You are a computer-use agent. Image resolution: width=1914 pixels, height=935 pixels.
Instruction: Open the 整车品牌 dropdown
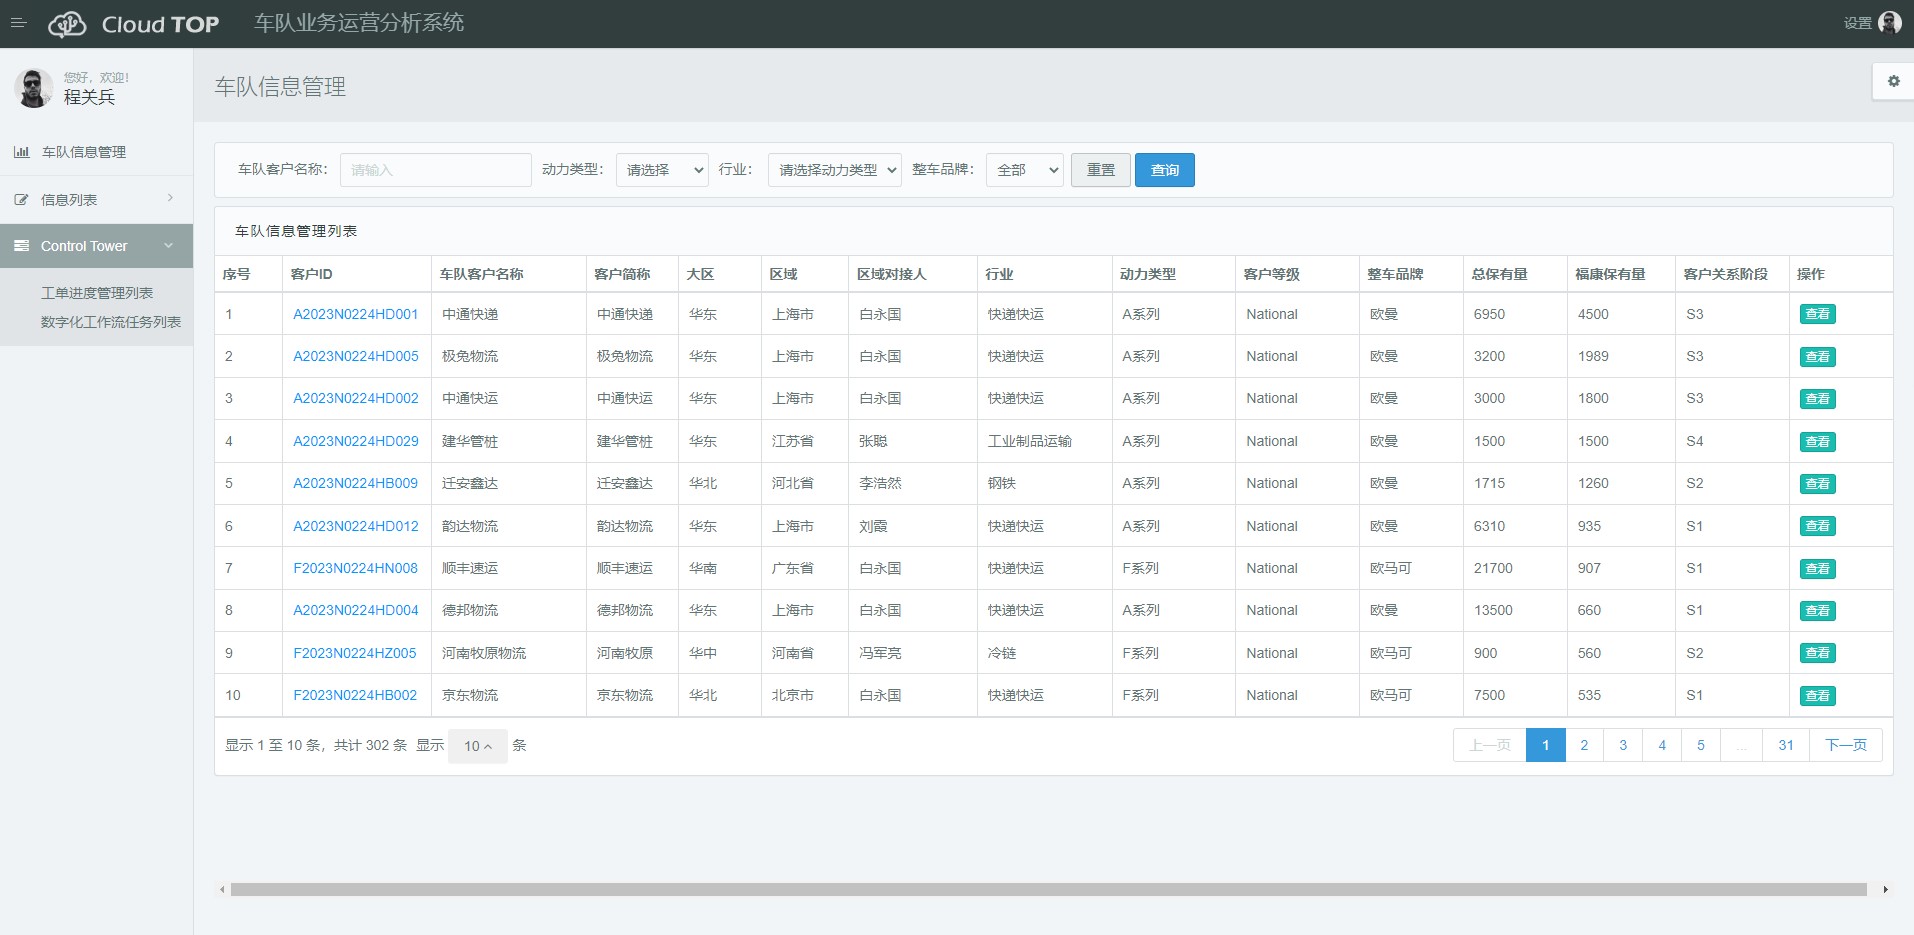pos(1024,170)
